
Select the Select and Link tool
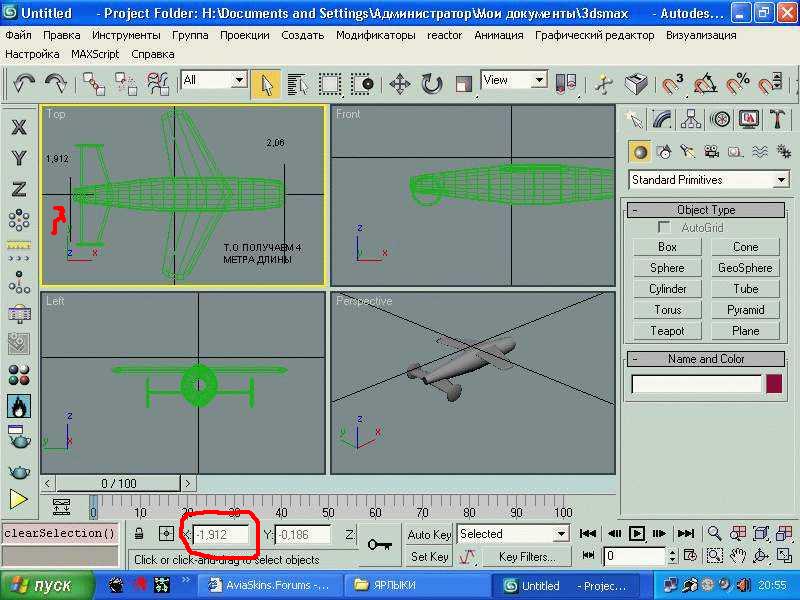[94, 84]
